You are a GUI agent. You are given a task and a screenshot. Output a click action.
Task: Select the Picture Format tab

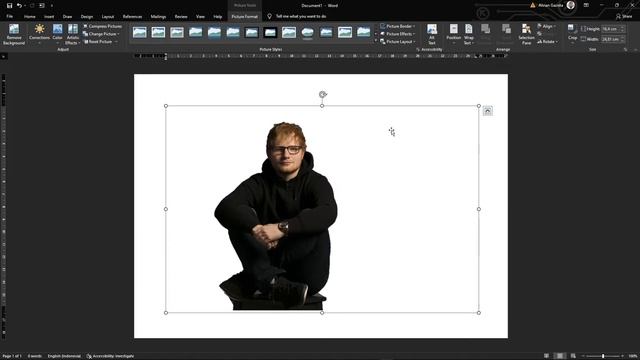click(244, 16)
